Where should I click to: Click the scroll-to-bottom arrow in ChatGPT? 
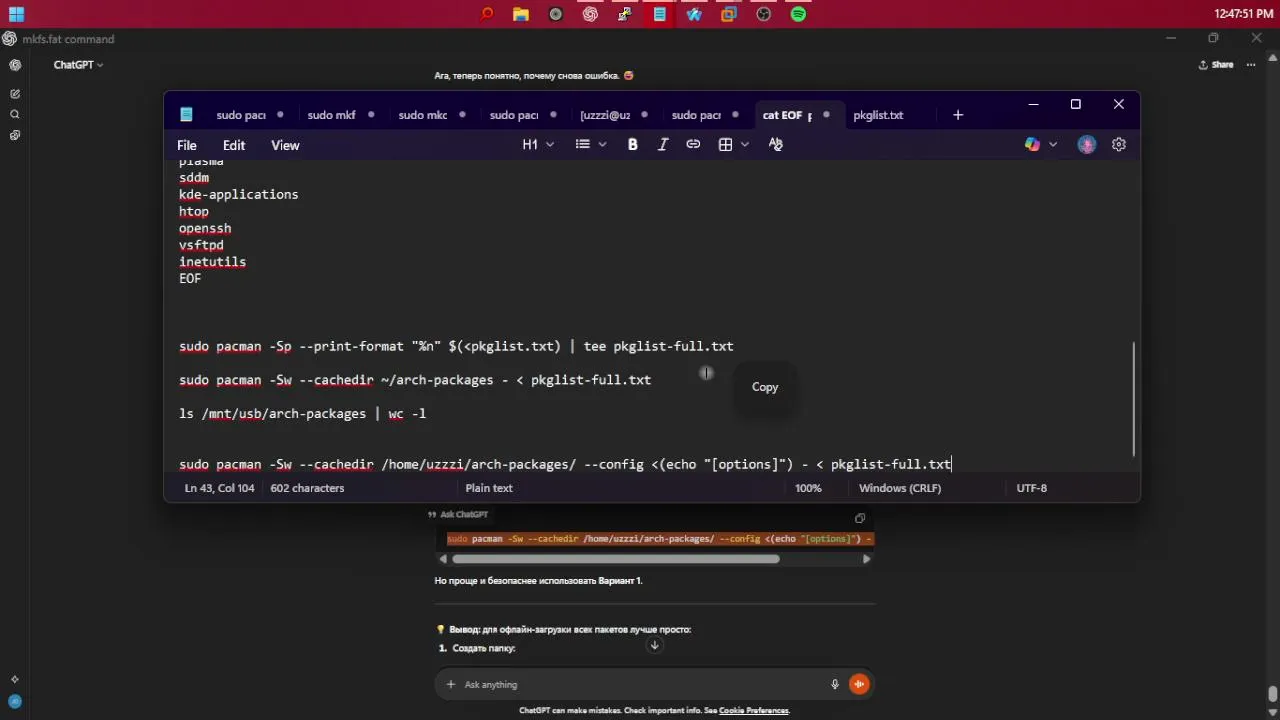(654, 646)
